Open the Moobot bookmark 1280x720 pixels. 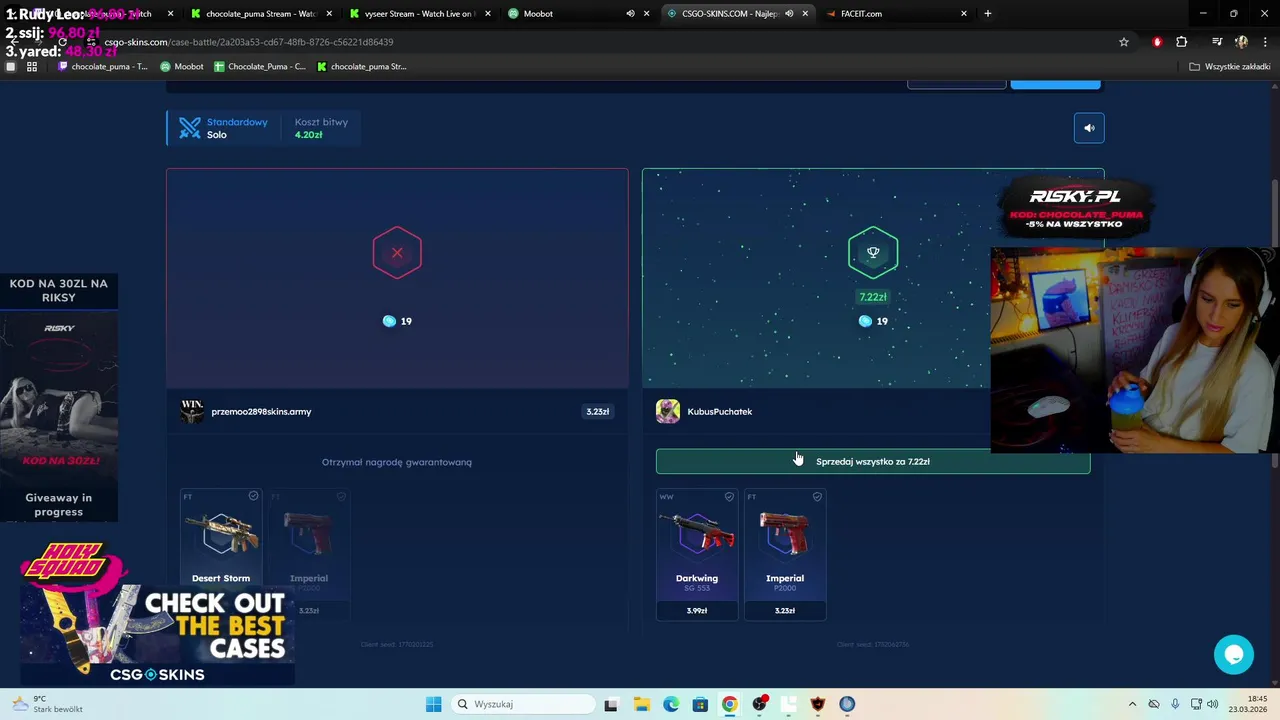pos(182,67)
